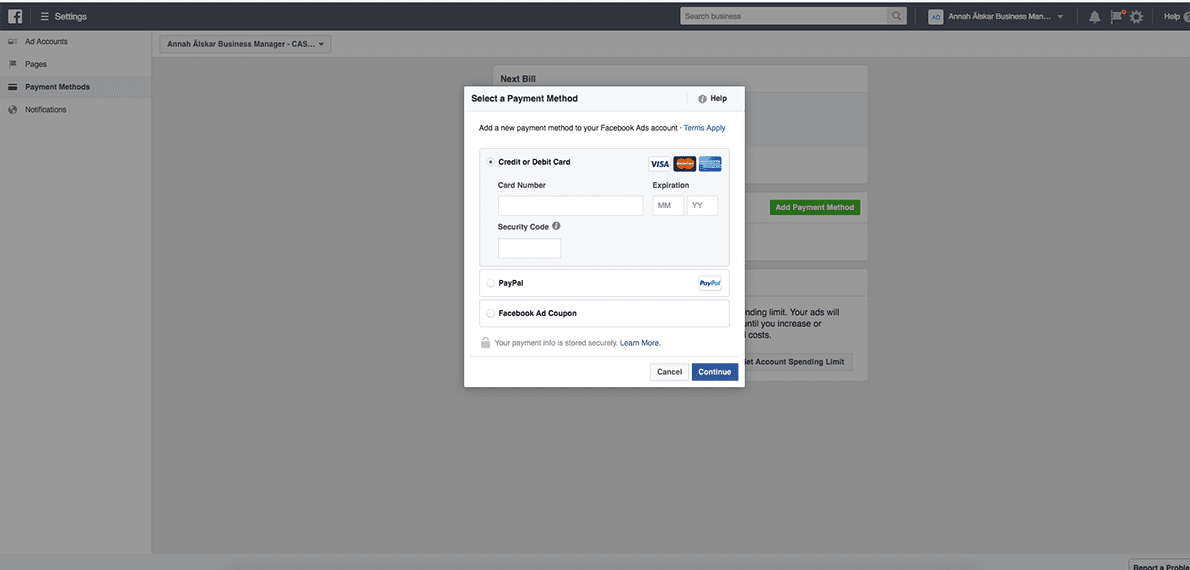
Task: Click the Card Number input field
Action: (570, 206)
